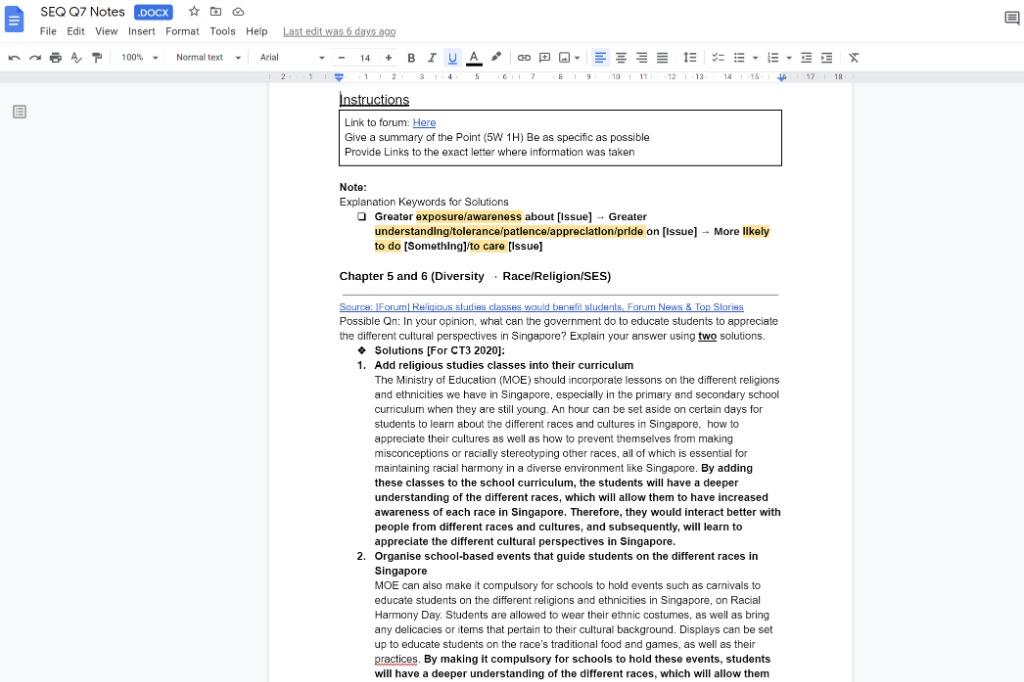Click the Here forum hyperlink
Screen dimensions: 1024x682
pos(424,122)
